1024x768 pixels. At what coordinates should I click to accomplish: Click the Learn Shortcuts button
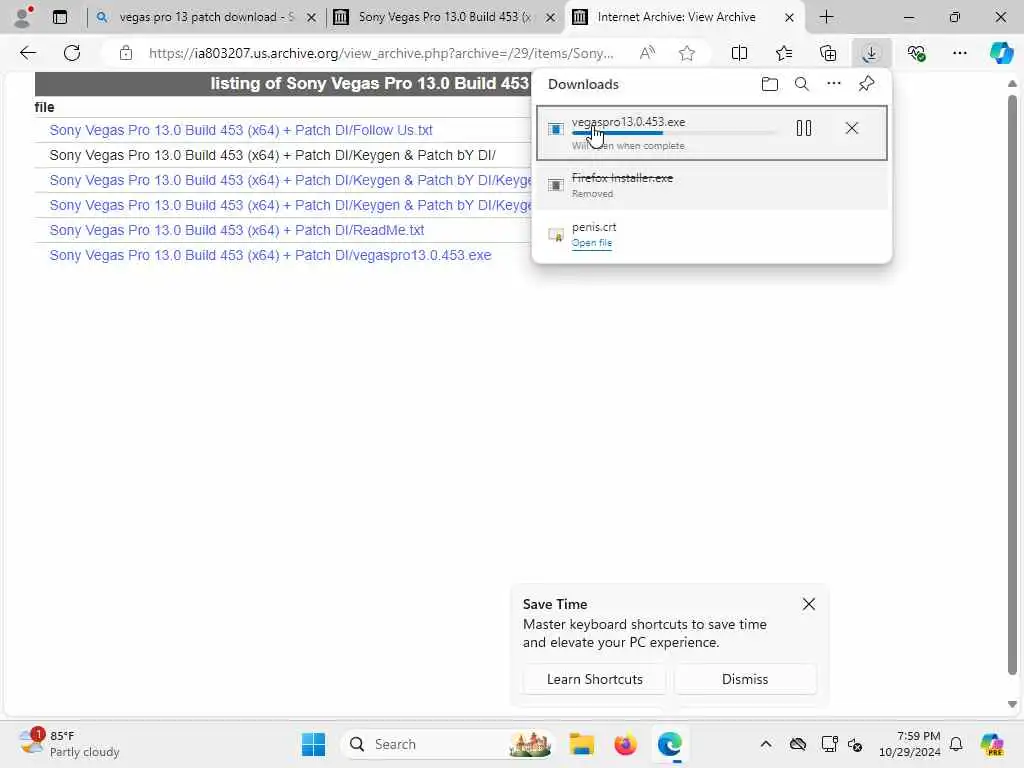pyautogui.click(x=594, y=679)
